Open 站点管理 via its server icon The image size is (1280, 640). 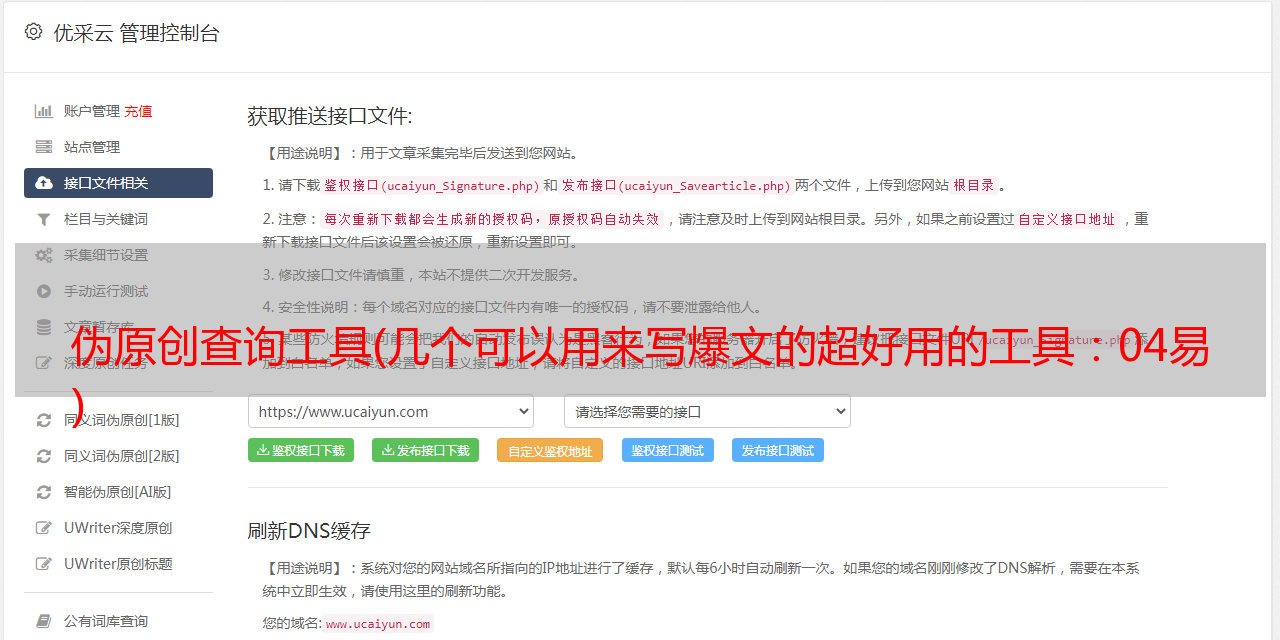tap(43, 147)
